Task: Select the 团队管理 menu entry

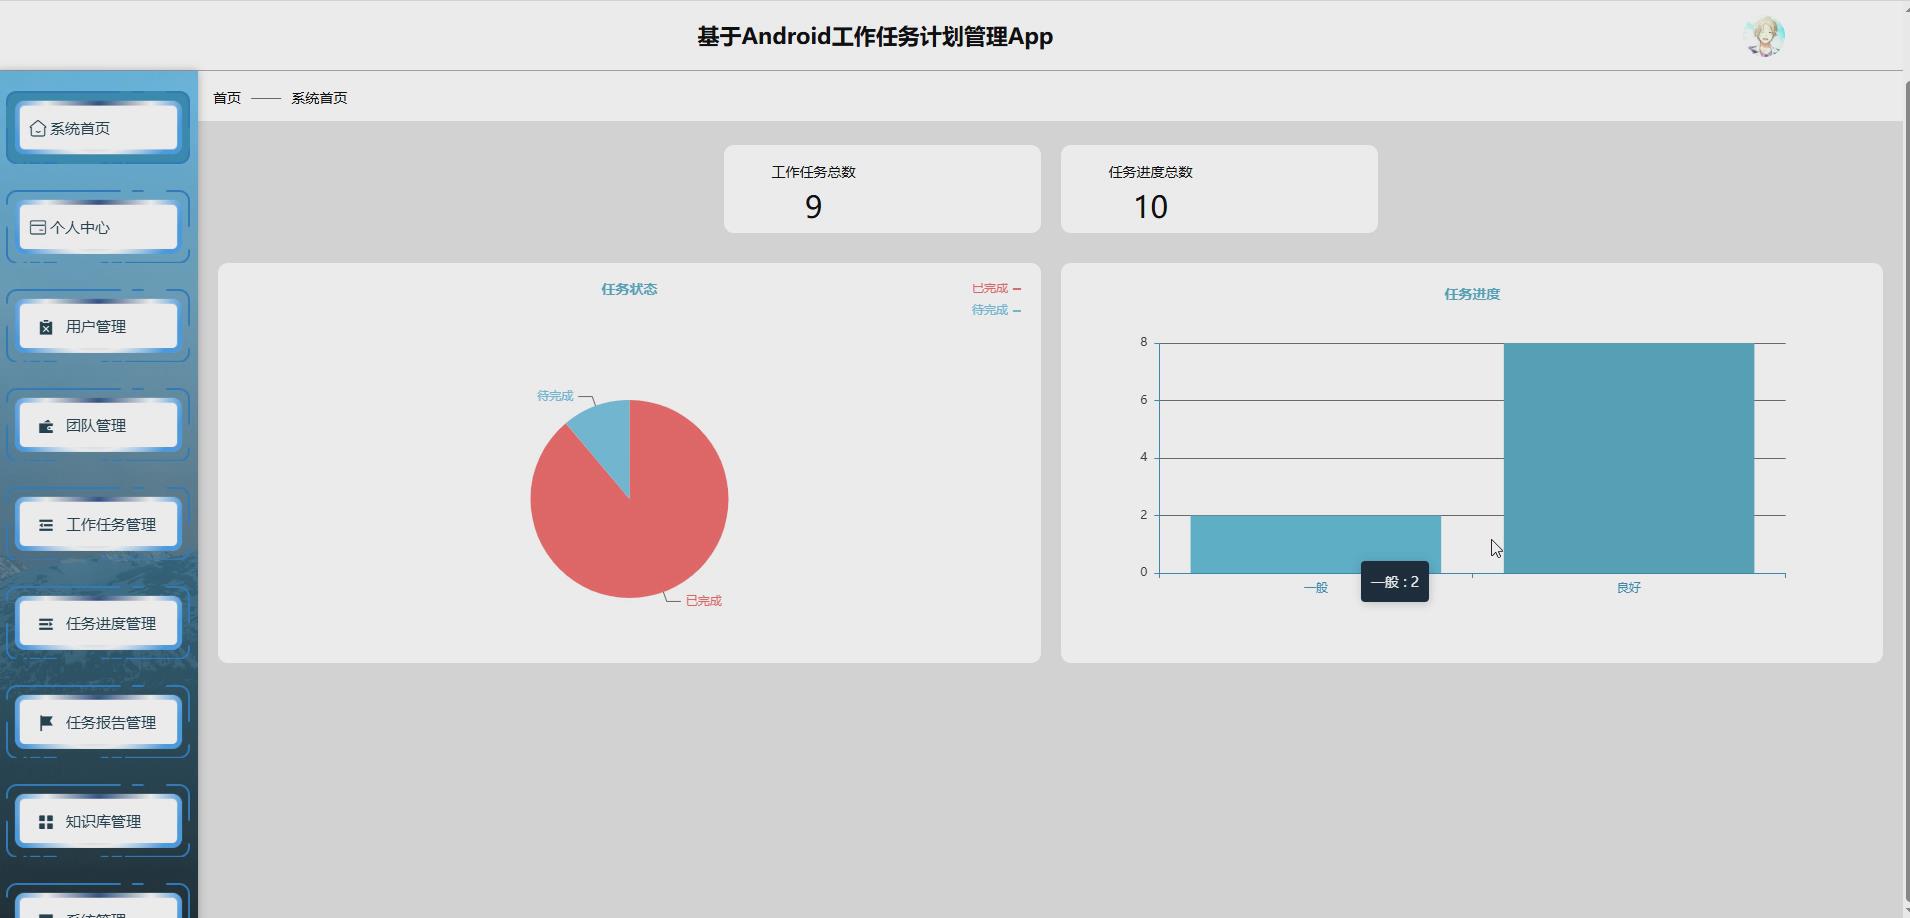Action: [98, 425]
